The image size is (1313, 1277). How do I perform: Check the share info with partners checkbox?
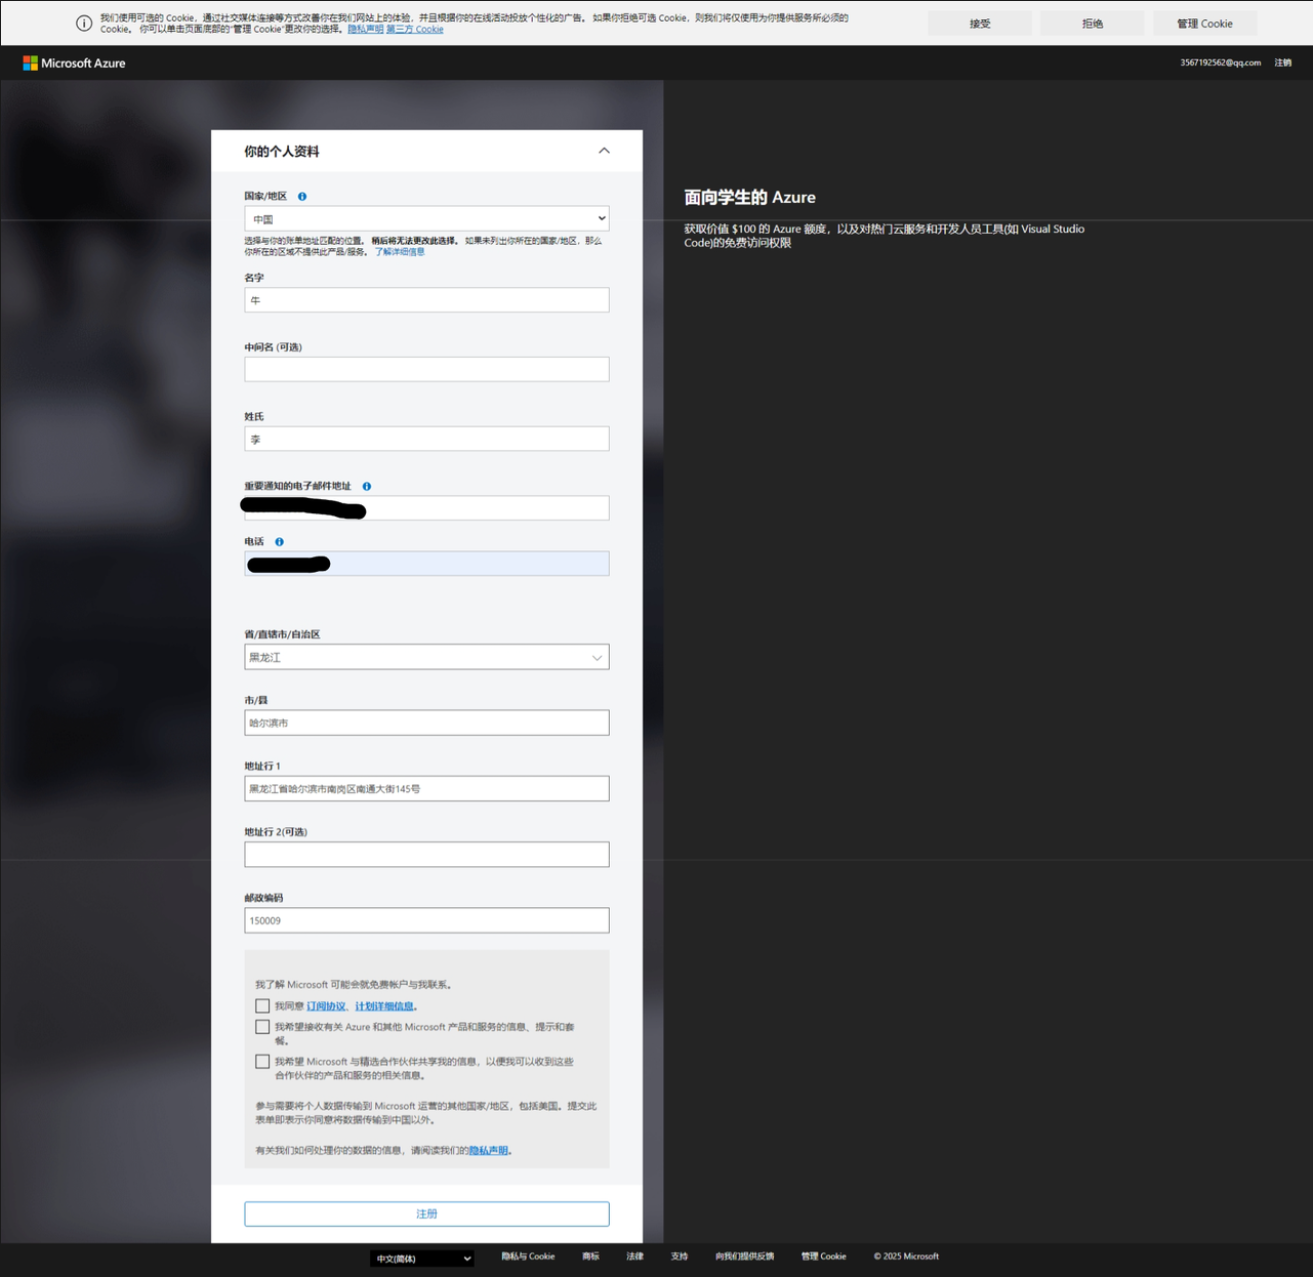pyautogui.click(x=262, y=1062)
